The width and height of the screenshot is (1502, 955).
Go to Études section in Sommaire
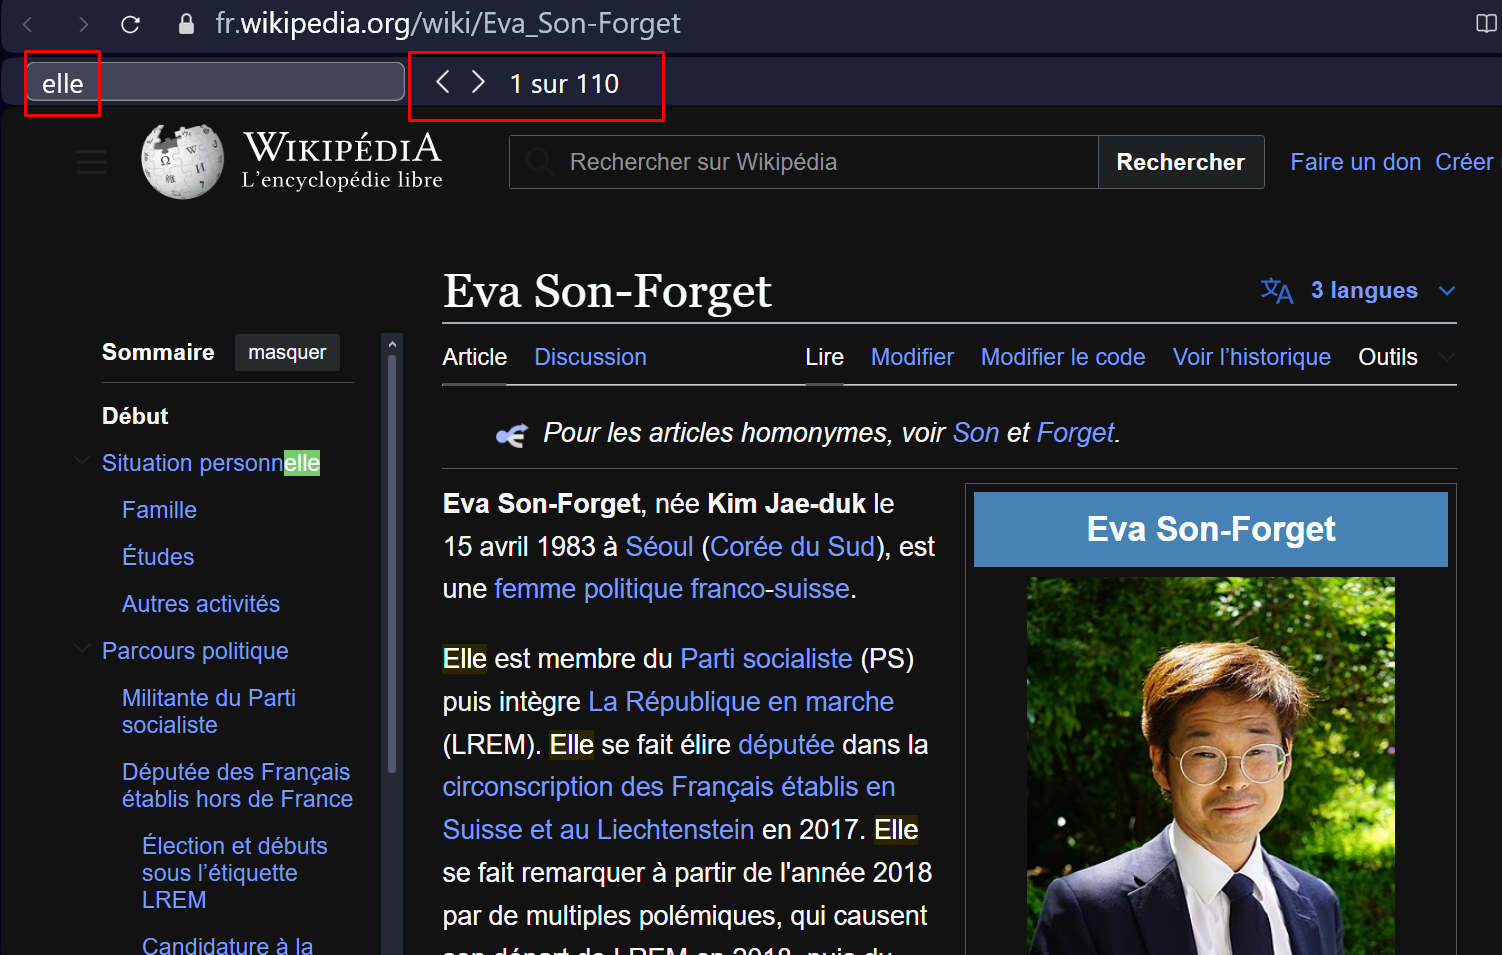pos(158,557)
